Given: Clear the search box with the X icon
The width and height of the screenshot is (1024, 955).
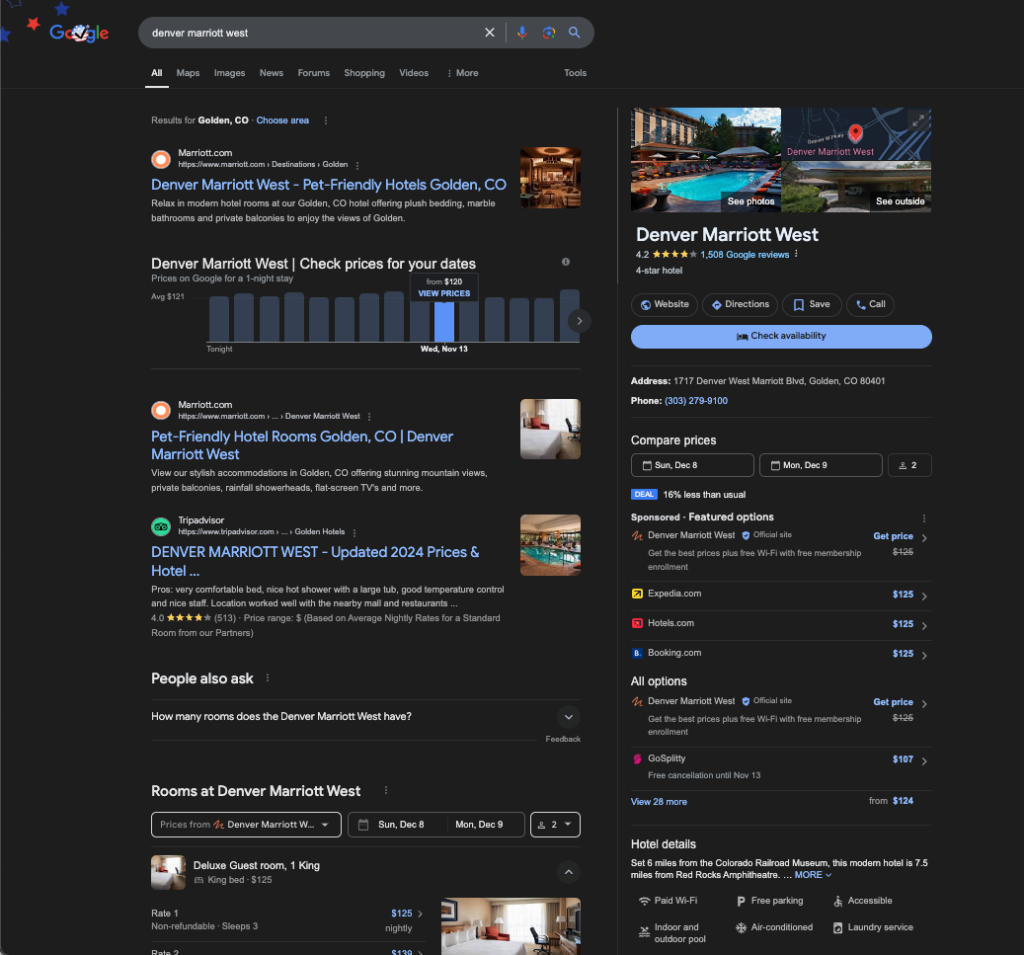Looking at the screenshot, I should [489, 33].
